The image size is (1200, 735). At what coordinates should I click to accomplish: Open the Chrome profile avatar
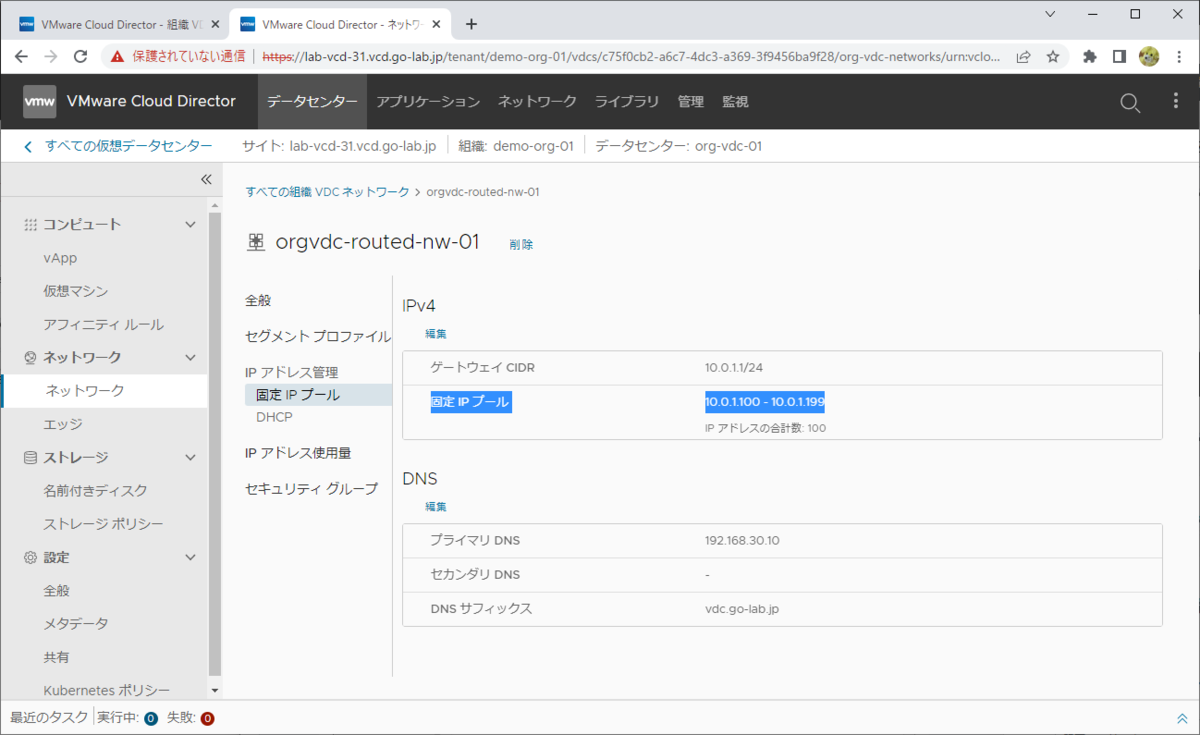pyautogui.click(x=1149, y=57)
